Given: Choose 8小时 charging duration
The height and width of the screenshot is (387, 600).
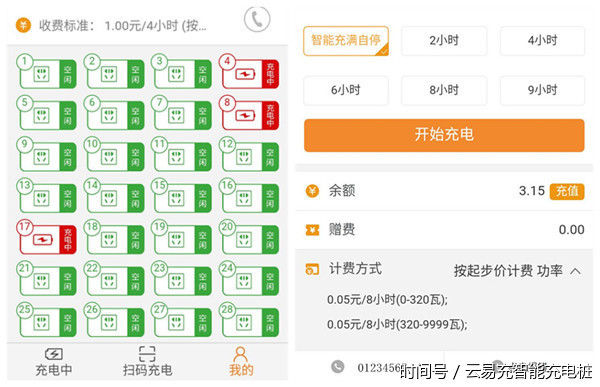Looking at the screenshot, I should point(444,90).
